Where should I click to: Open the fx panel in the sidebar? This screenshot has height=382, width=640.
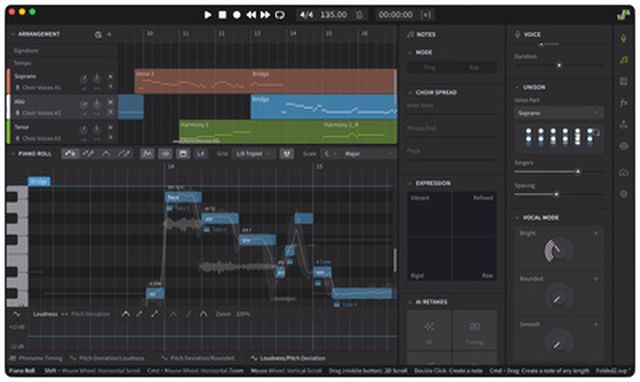[623, 102]
